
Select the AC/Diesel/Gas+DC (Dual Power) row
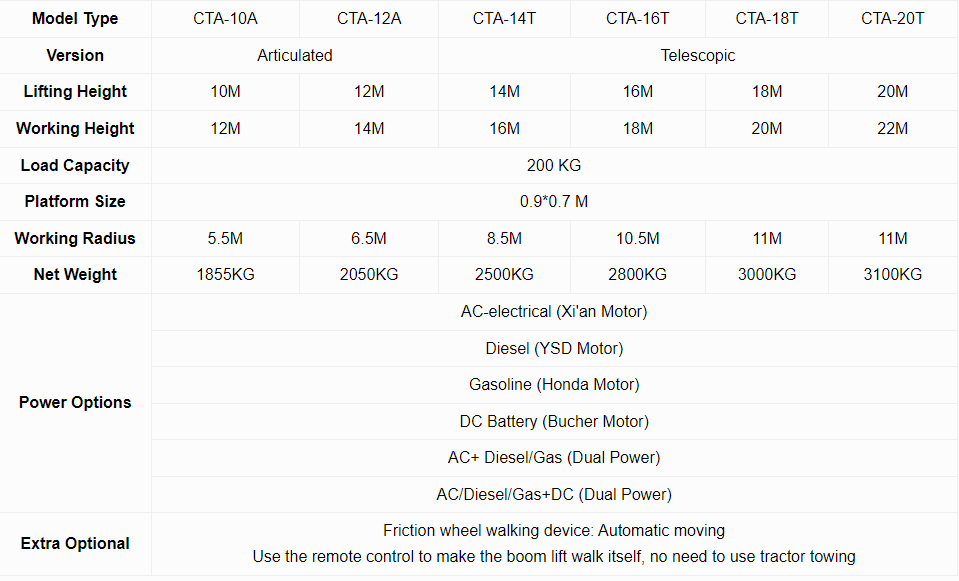(554, 494)
